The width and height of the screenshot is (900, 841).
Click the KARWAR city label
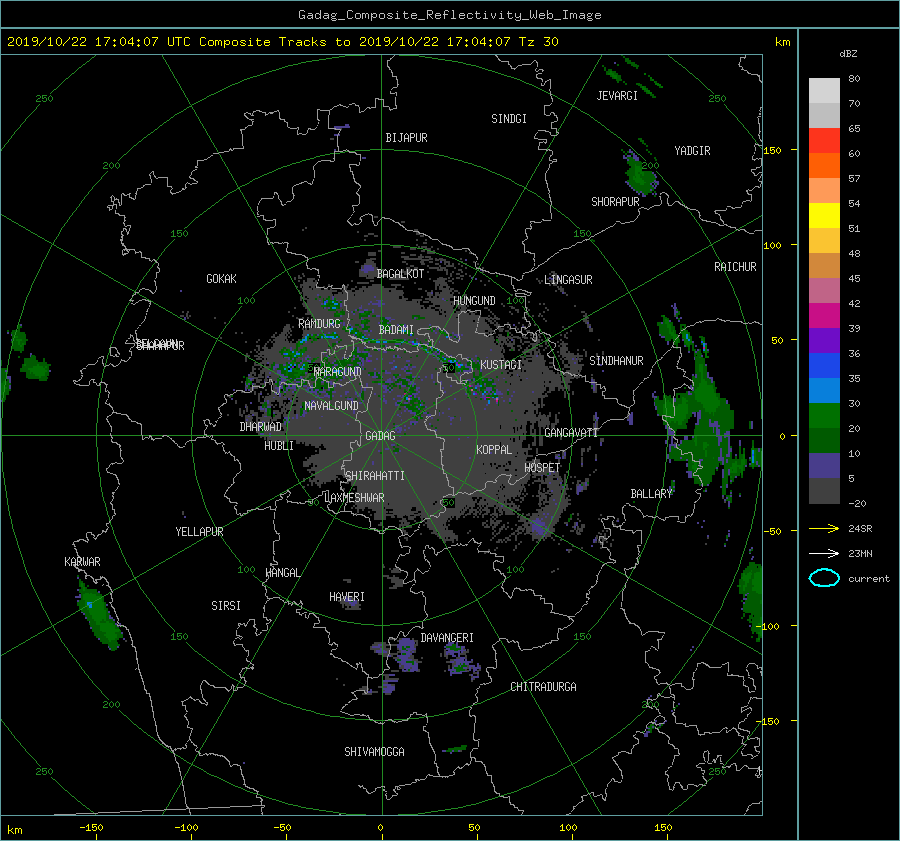coord(82,561)
